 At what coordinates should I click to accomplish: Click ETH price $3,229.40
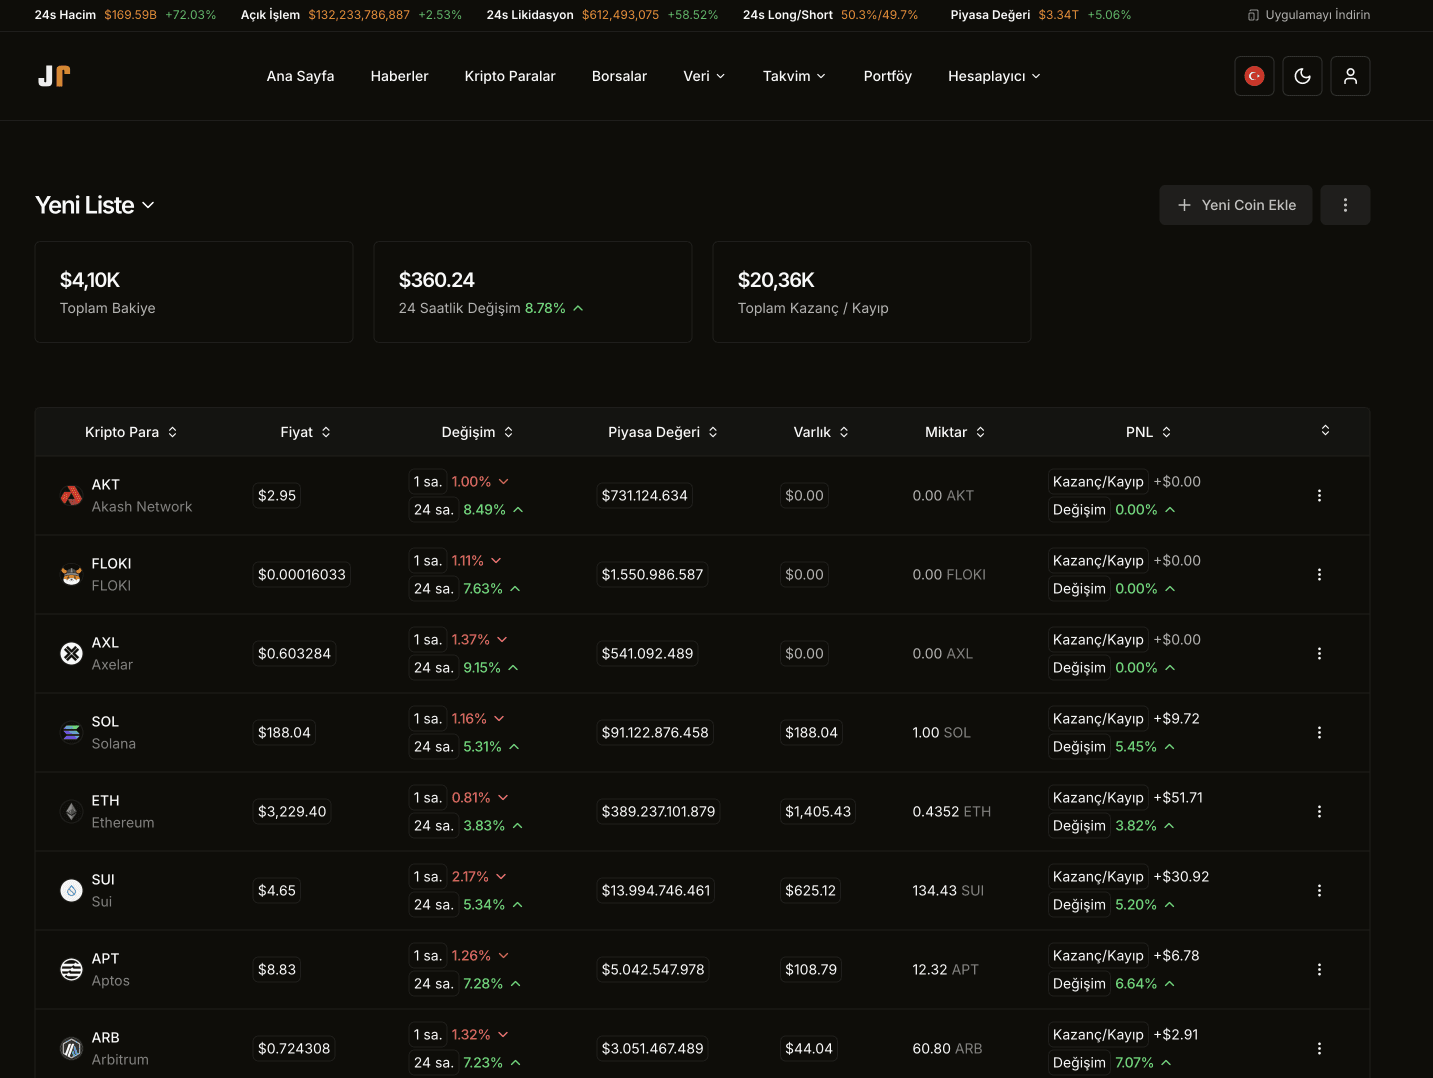(292, 811)
